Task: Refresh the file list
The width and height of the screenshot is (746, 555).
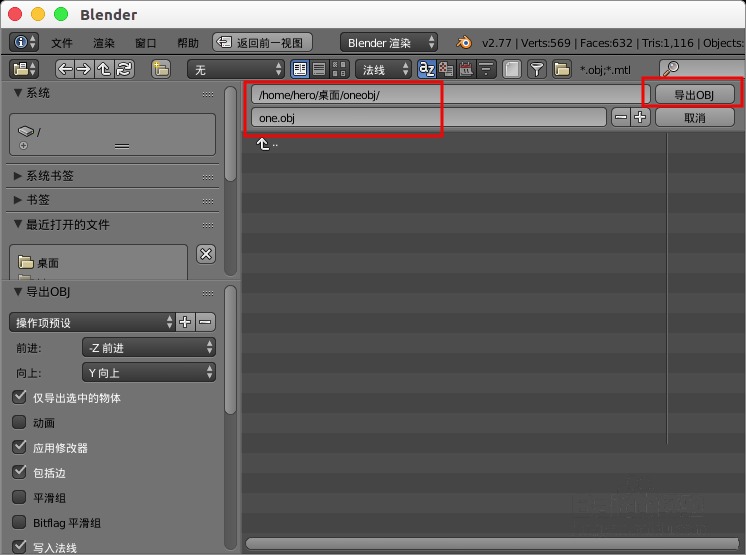Action: (124, 69)
